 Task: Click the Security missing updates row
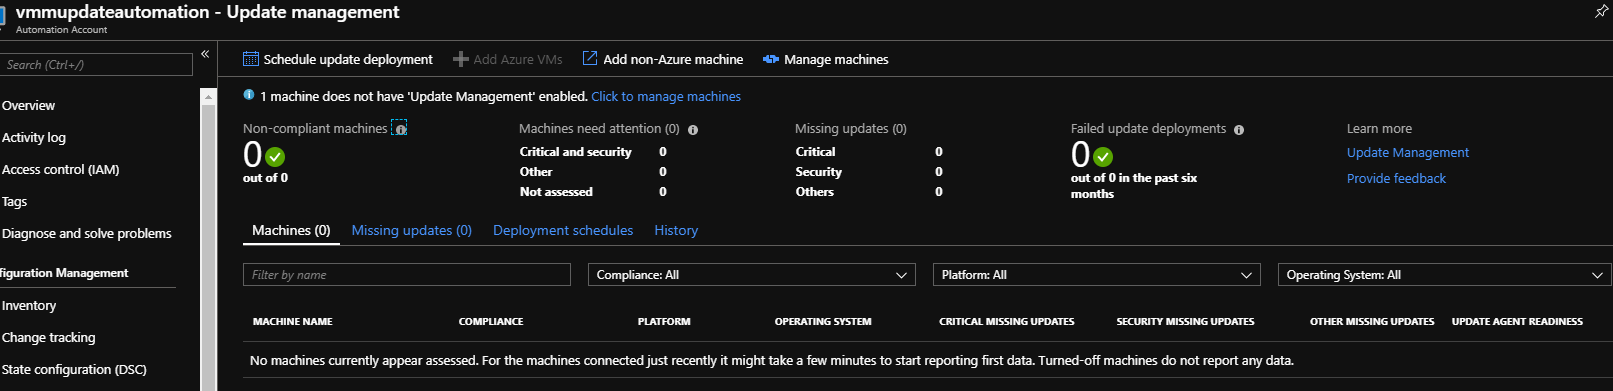pyautogui.click(x=869, y=172)
